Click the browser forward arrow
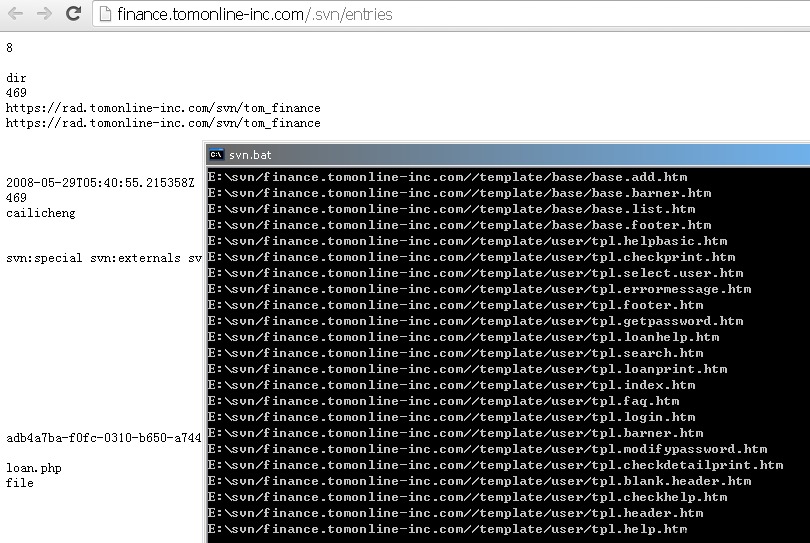Image resolution: width=810 pixels, height=543 pixels. pyautogui.click(x=44, y=13)
